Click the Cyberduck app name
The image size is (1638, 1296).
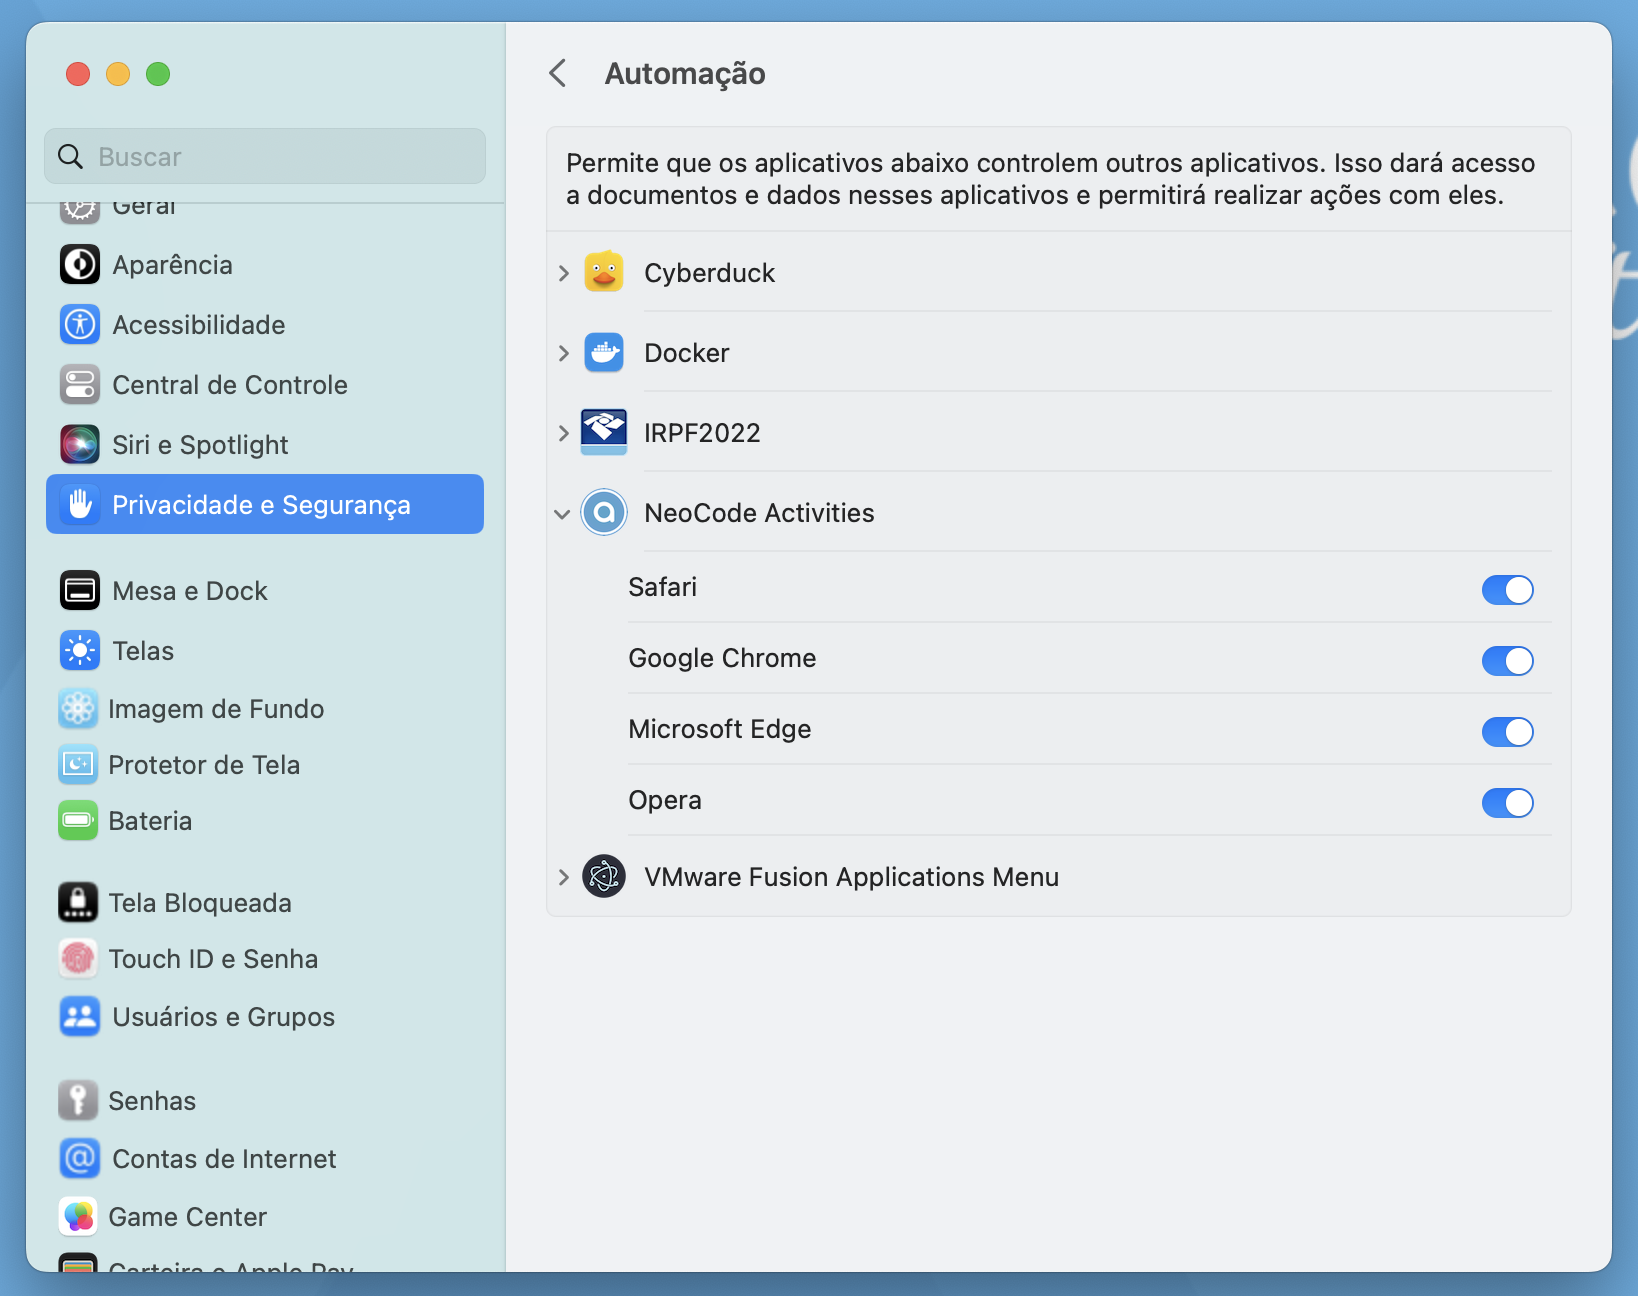point(709,273)
